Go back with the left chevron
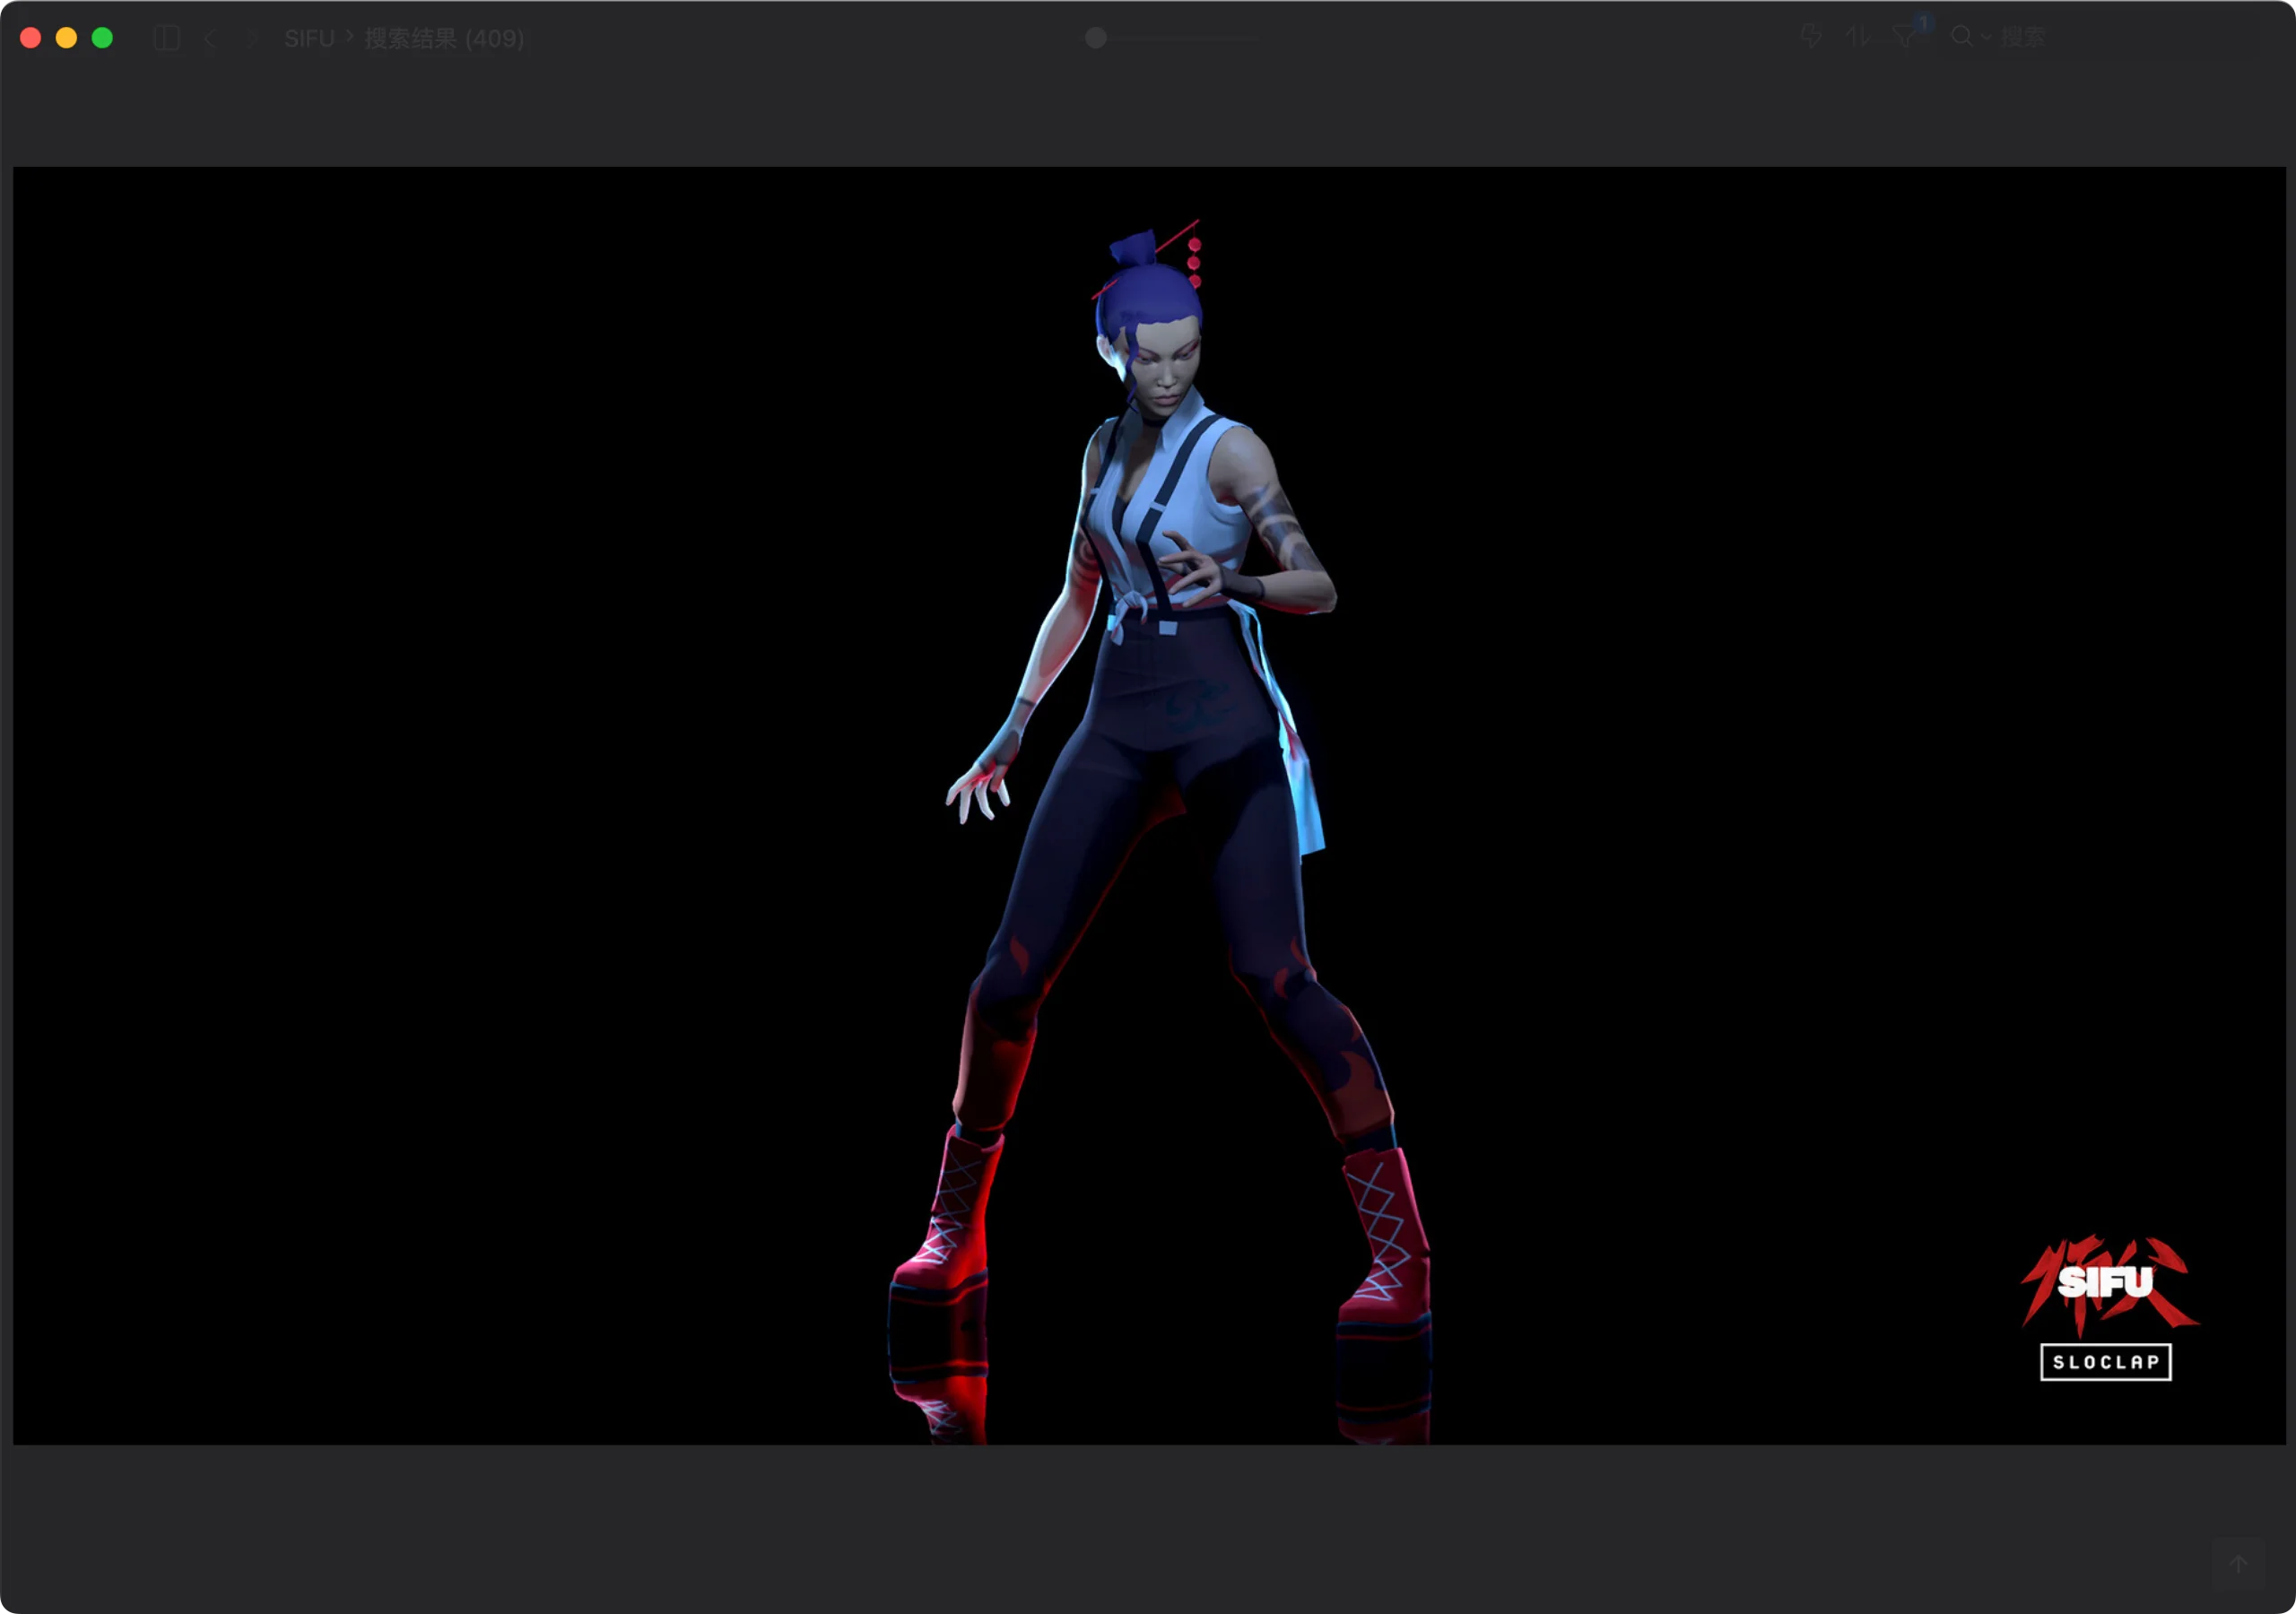This screenshot has height=1614, width=2296. 210,38
